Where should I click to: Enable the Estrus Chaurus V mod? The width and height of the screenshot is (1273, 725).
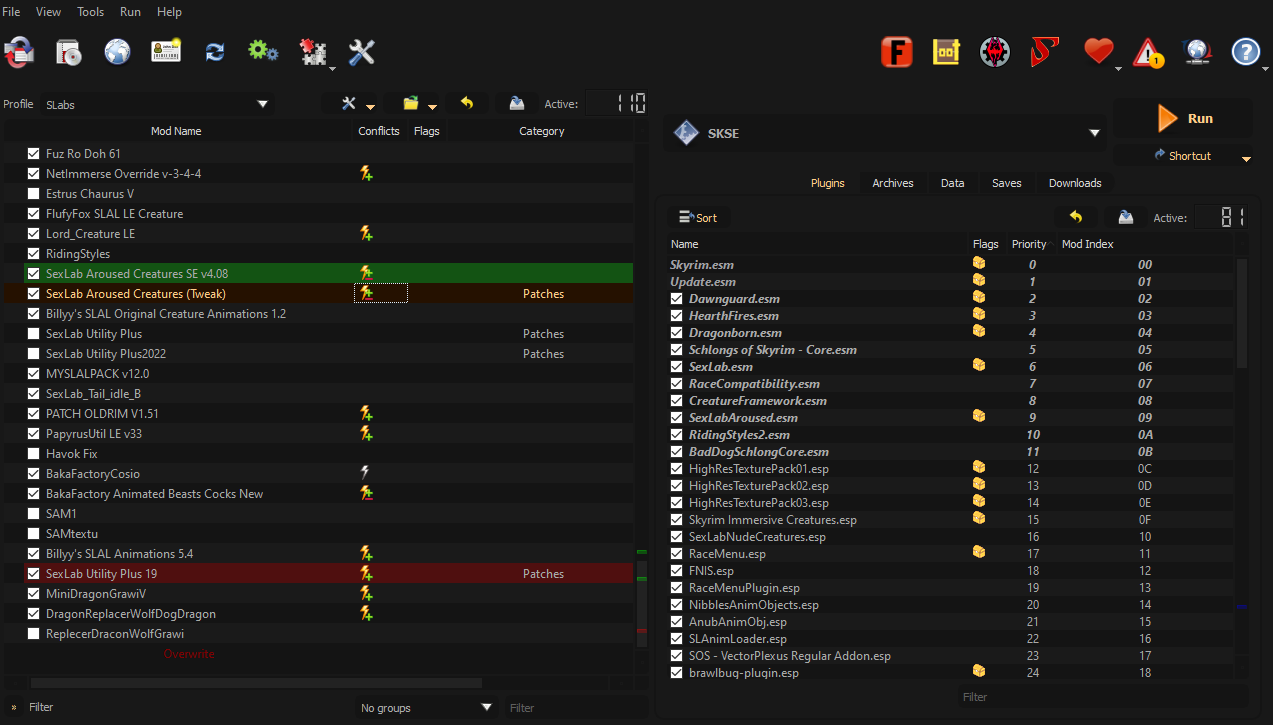click(34, 194)
